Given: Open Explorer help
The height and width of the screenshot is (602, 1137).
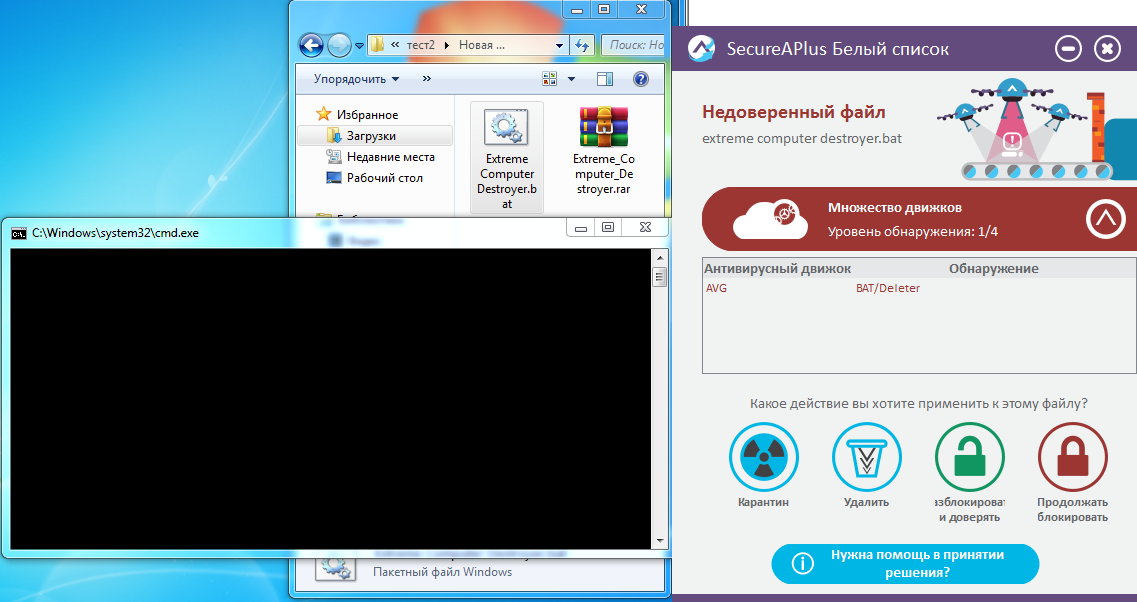Looking at the screenshot, I should 640,78.
